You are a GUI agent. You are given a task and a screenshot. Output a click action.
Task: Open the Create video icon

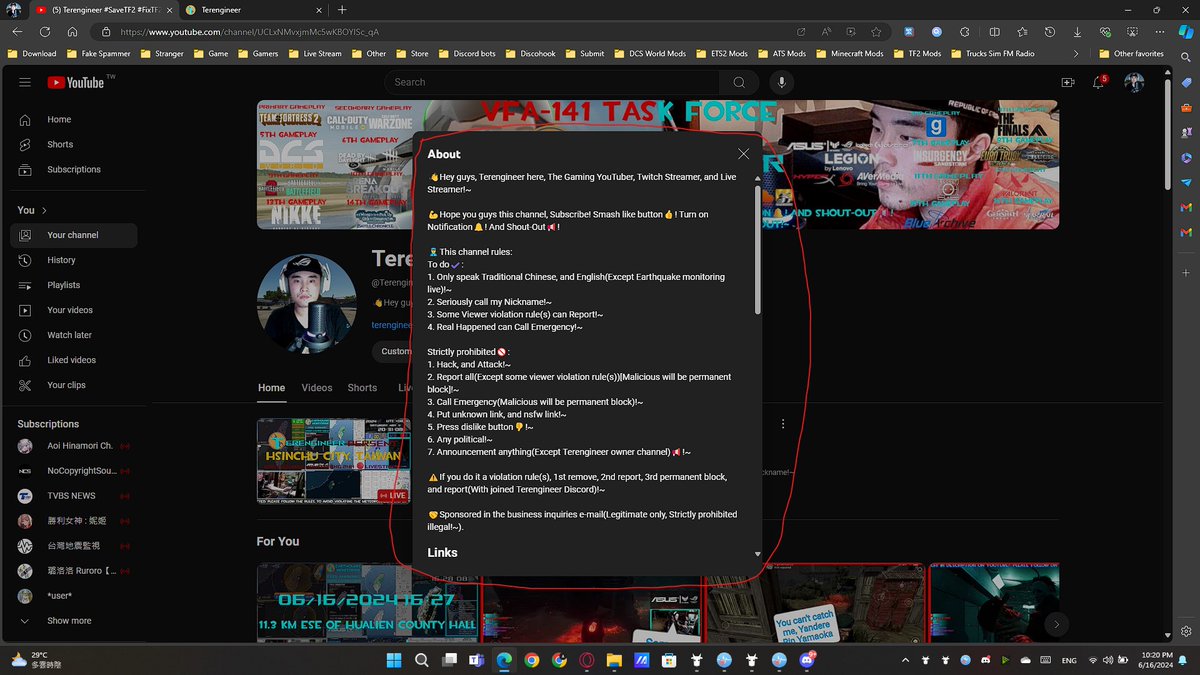1068,82
